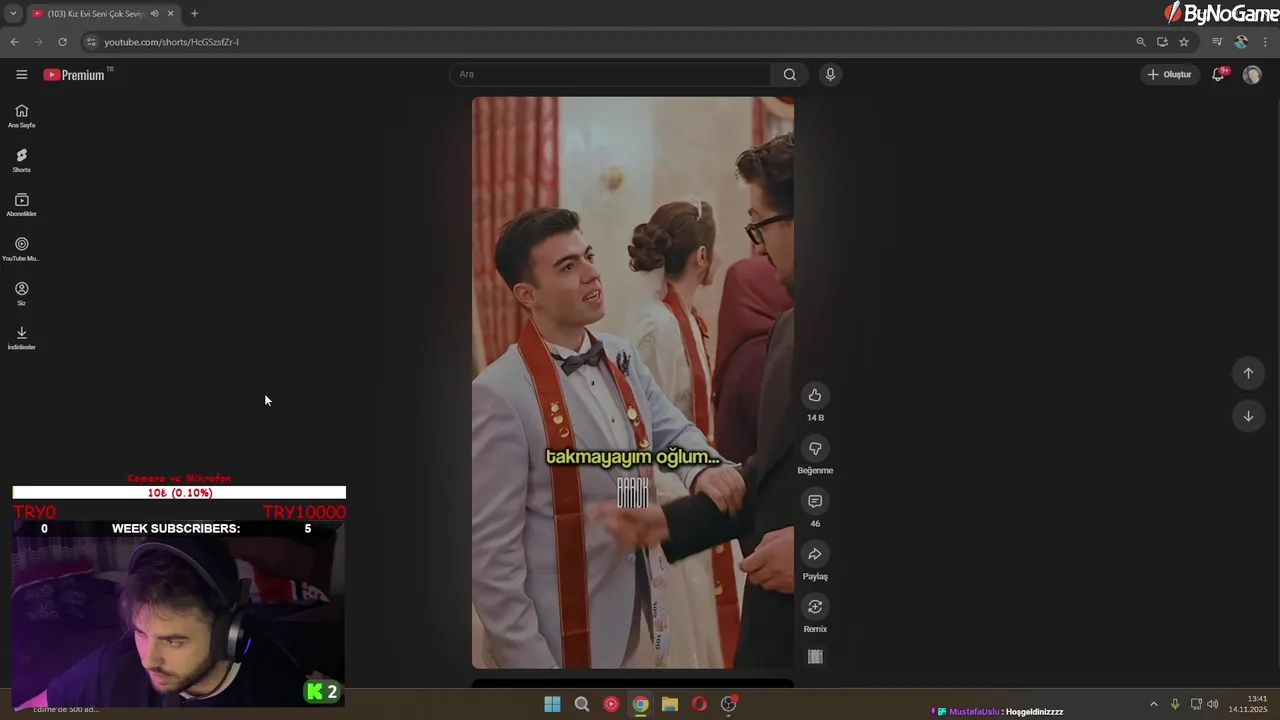Click the Oluştur (Create) button

1169,75
